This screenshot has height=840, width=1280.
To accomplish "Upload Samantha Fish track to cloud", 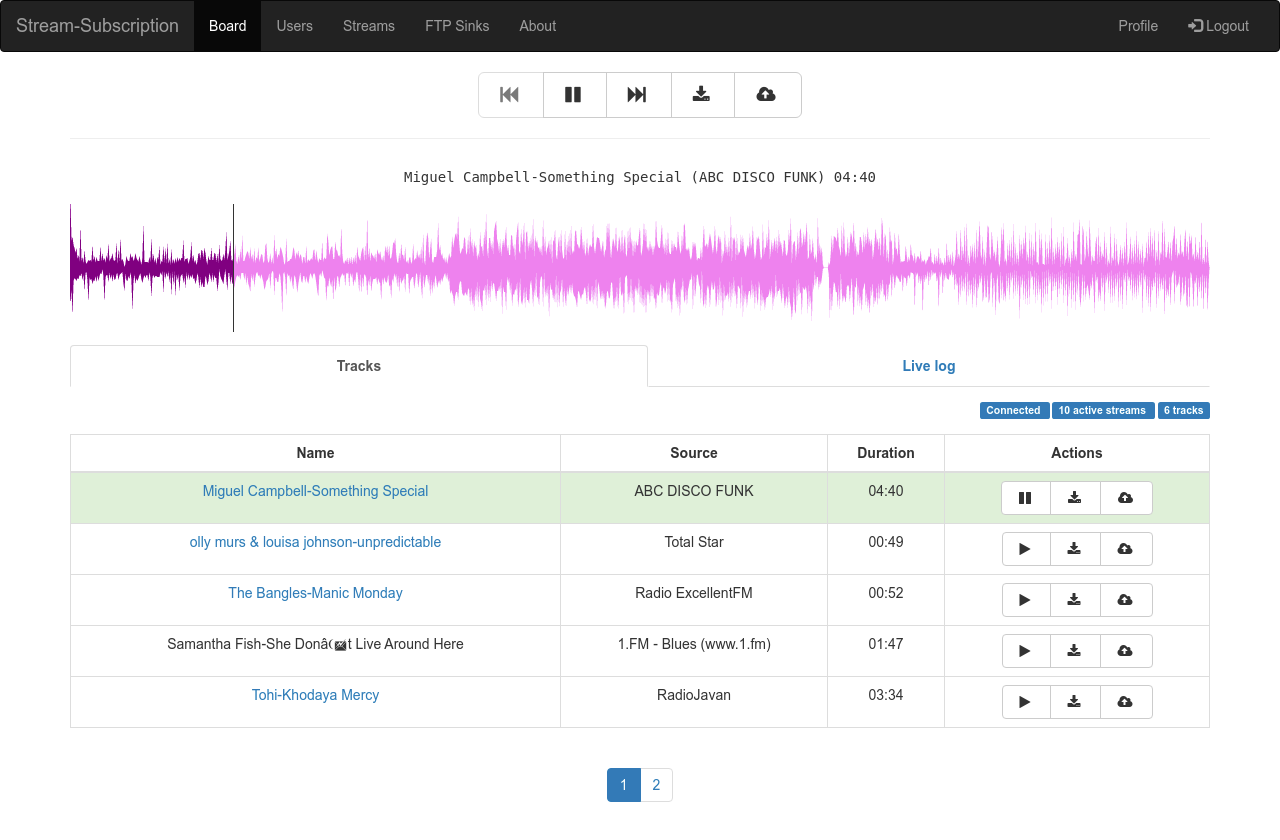I will click(1126, 651).
